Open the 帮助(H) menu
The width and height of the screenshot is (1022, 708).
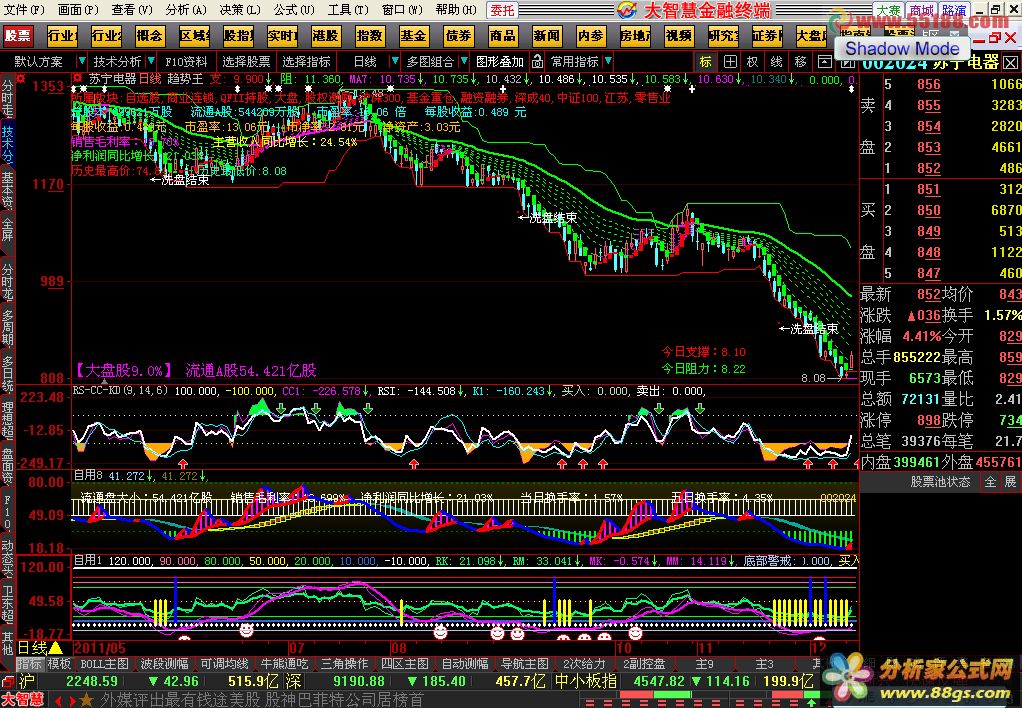point(456,9)
